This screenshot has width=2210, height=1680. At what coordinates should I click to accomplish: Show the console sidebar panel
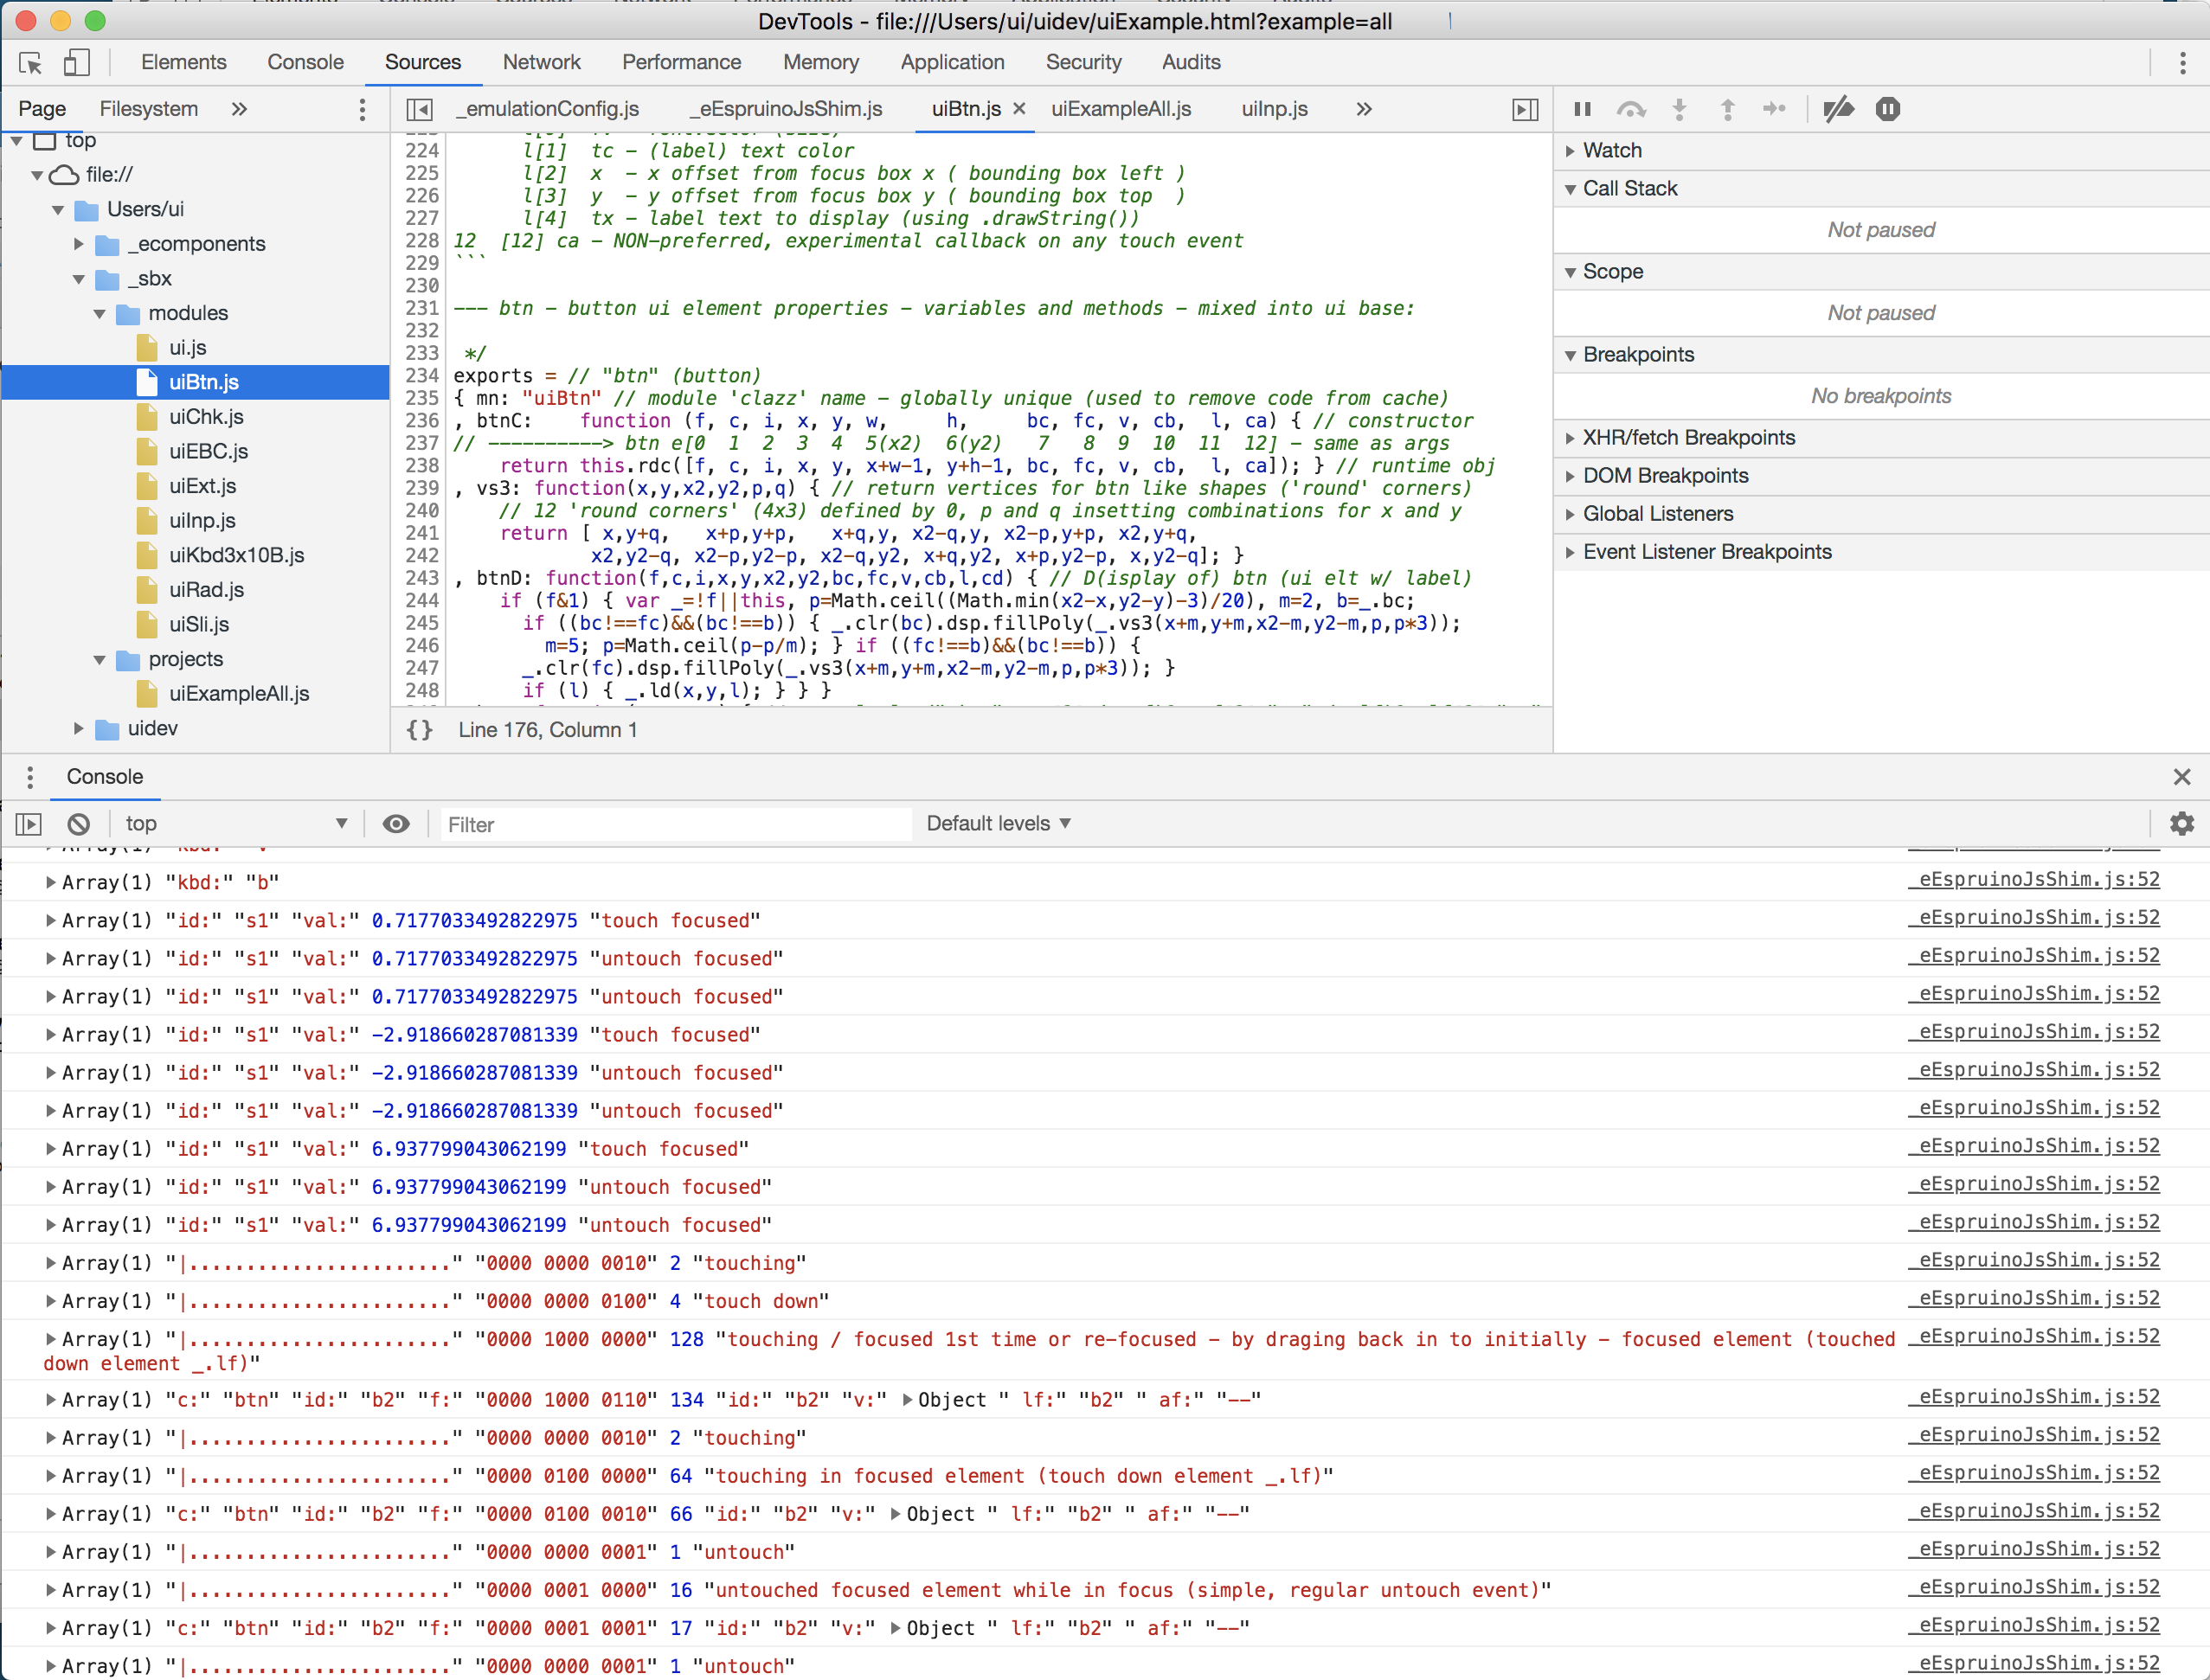pos(29,824)
